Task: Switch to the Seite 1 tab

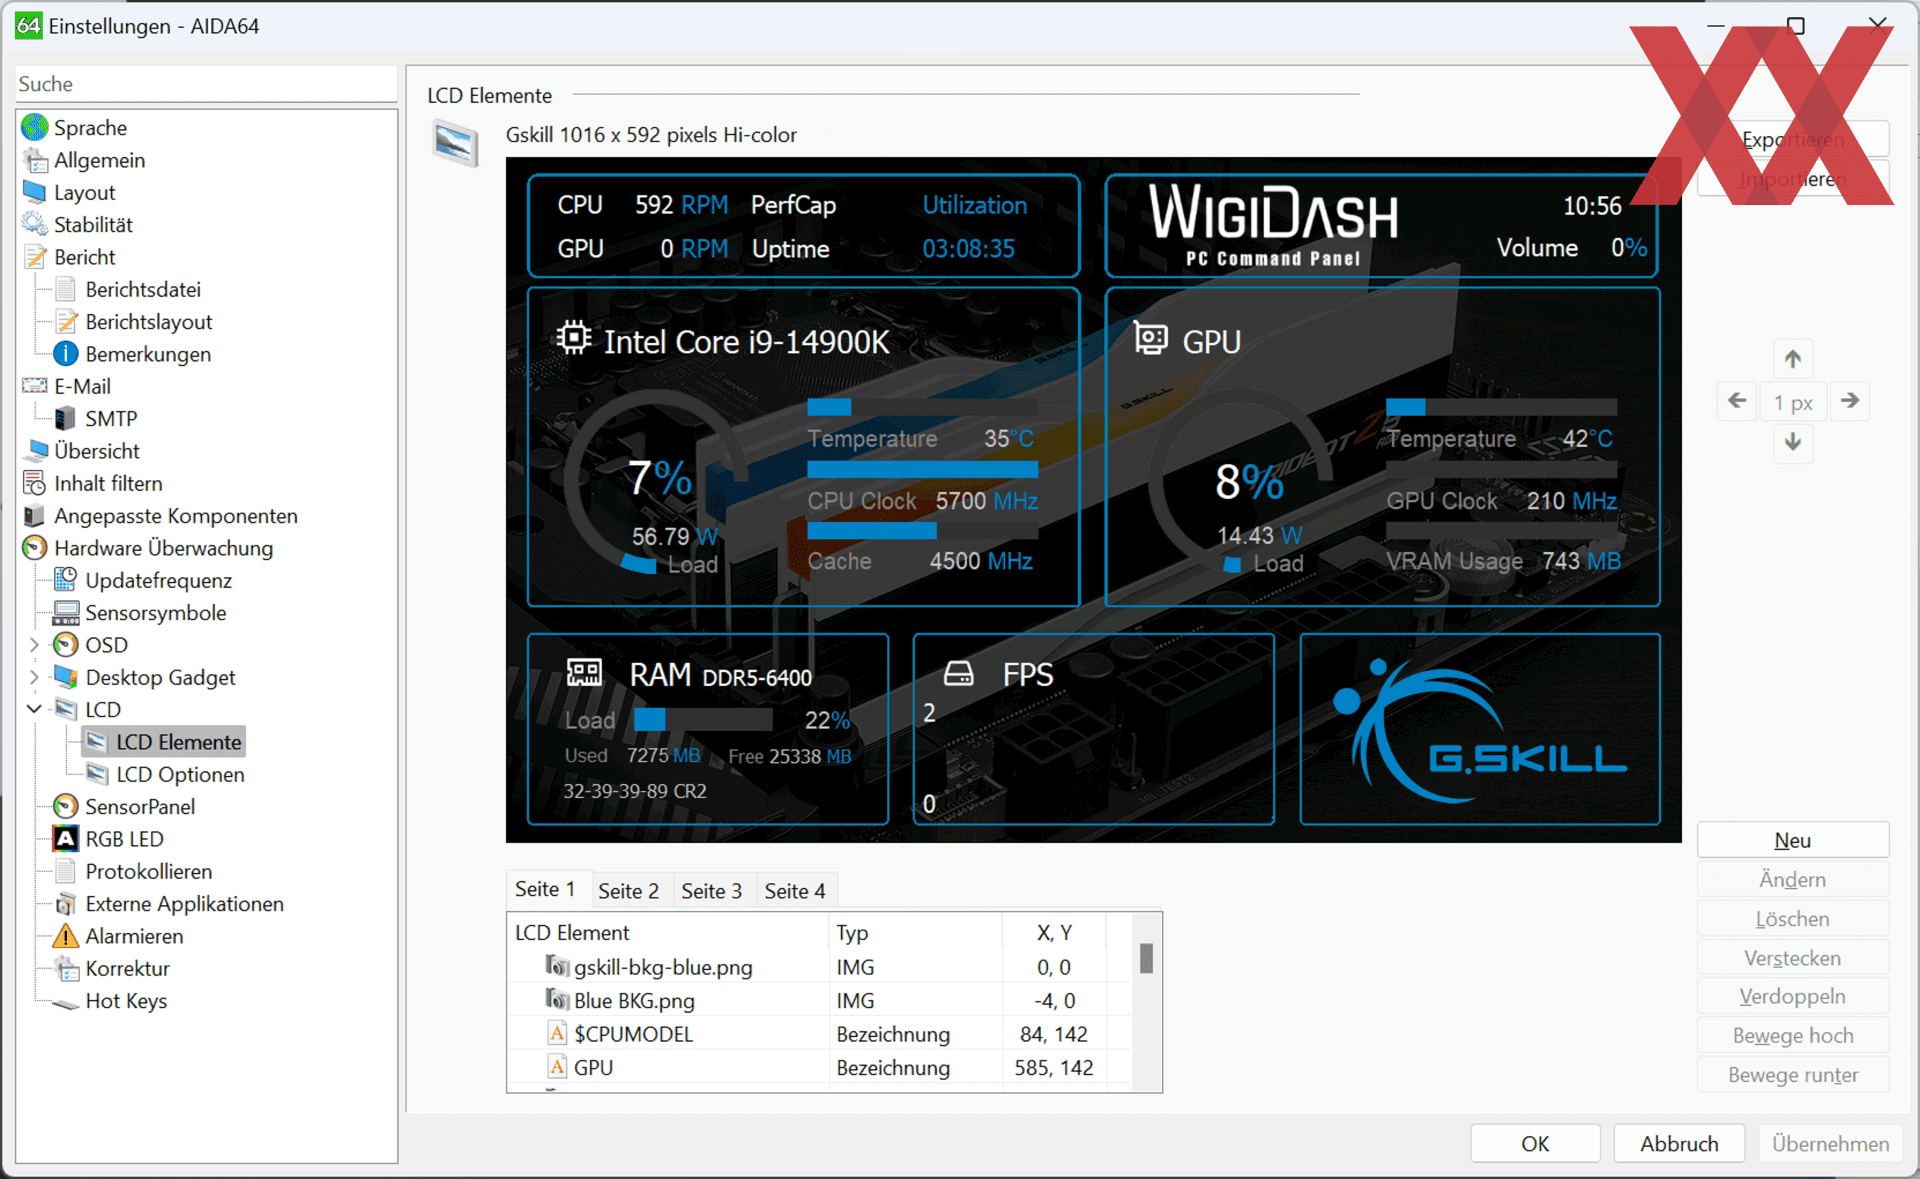Action: click(x=546, y=889)
